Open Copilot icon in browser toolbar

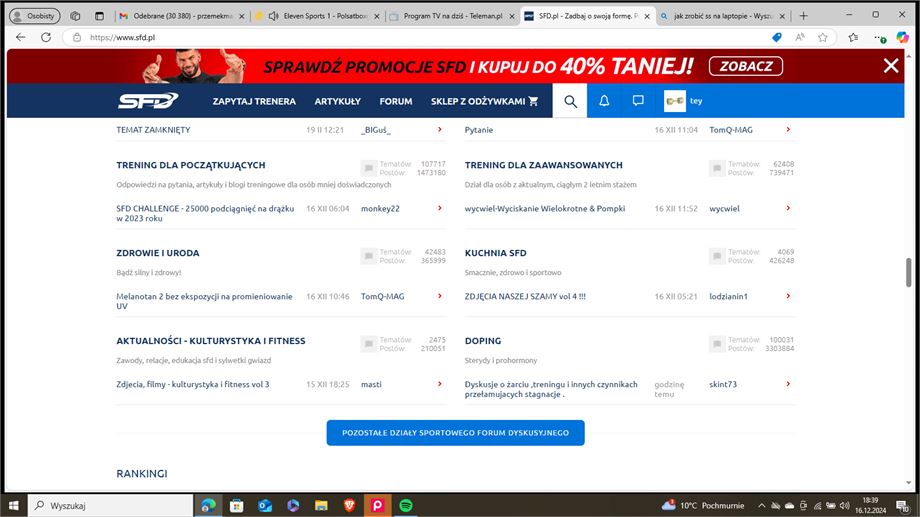902,38
